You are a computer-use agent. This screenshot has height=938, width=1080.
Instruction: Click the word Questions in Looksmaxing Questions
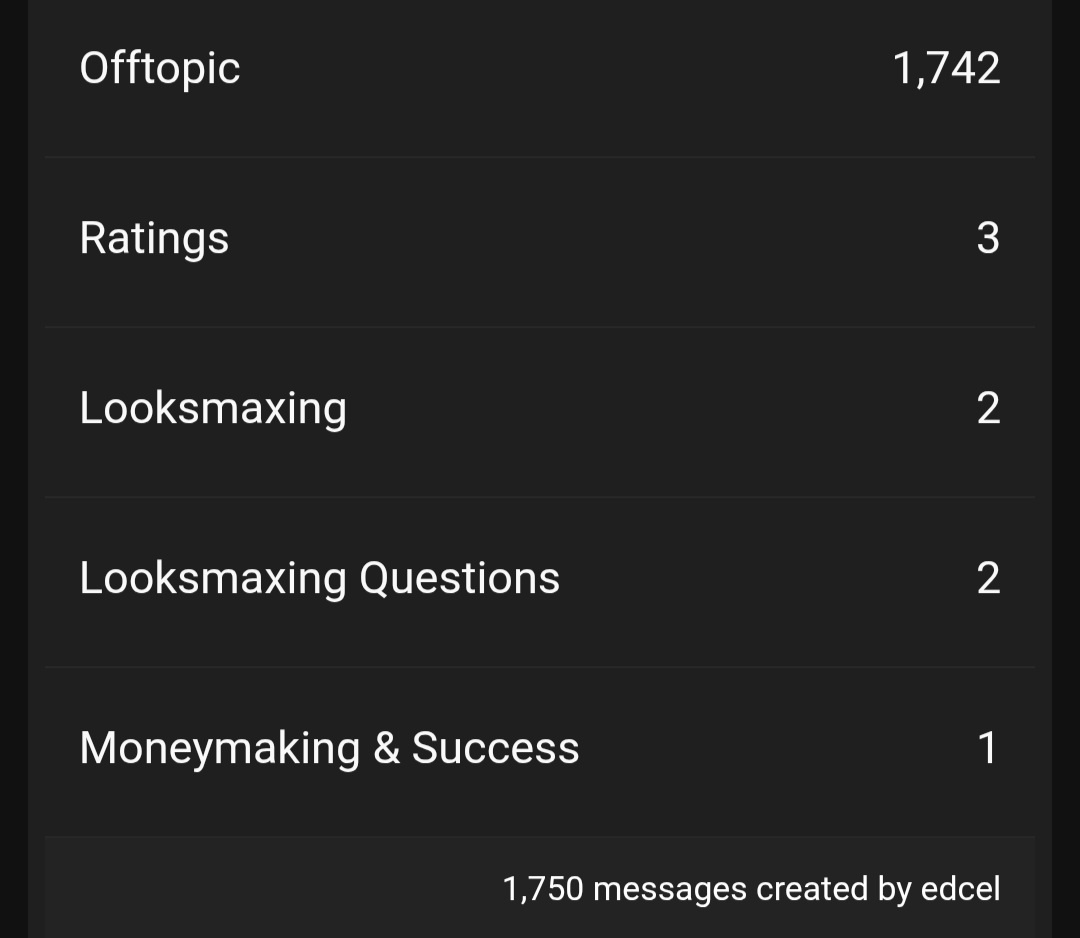pyautogui.click(x=459, y=578)
